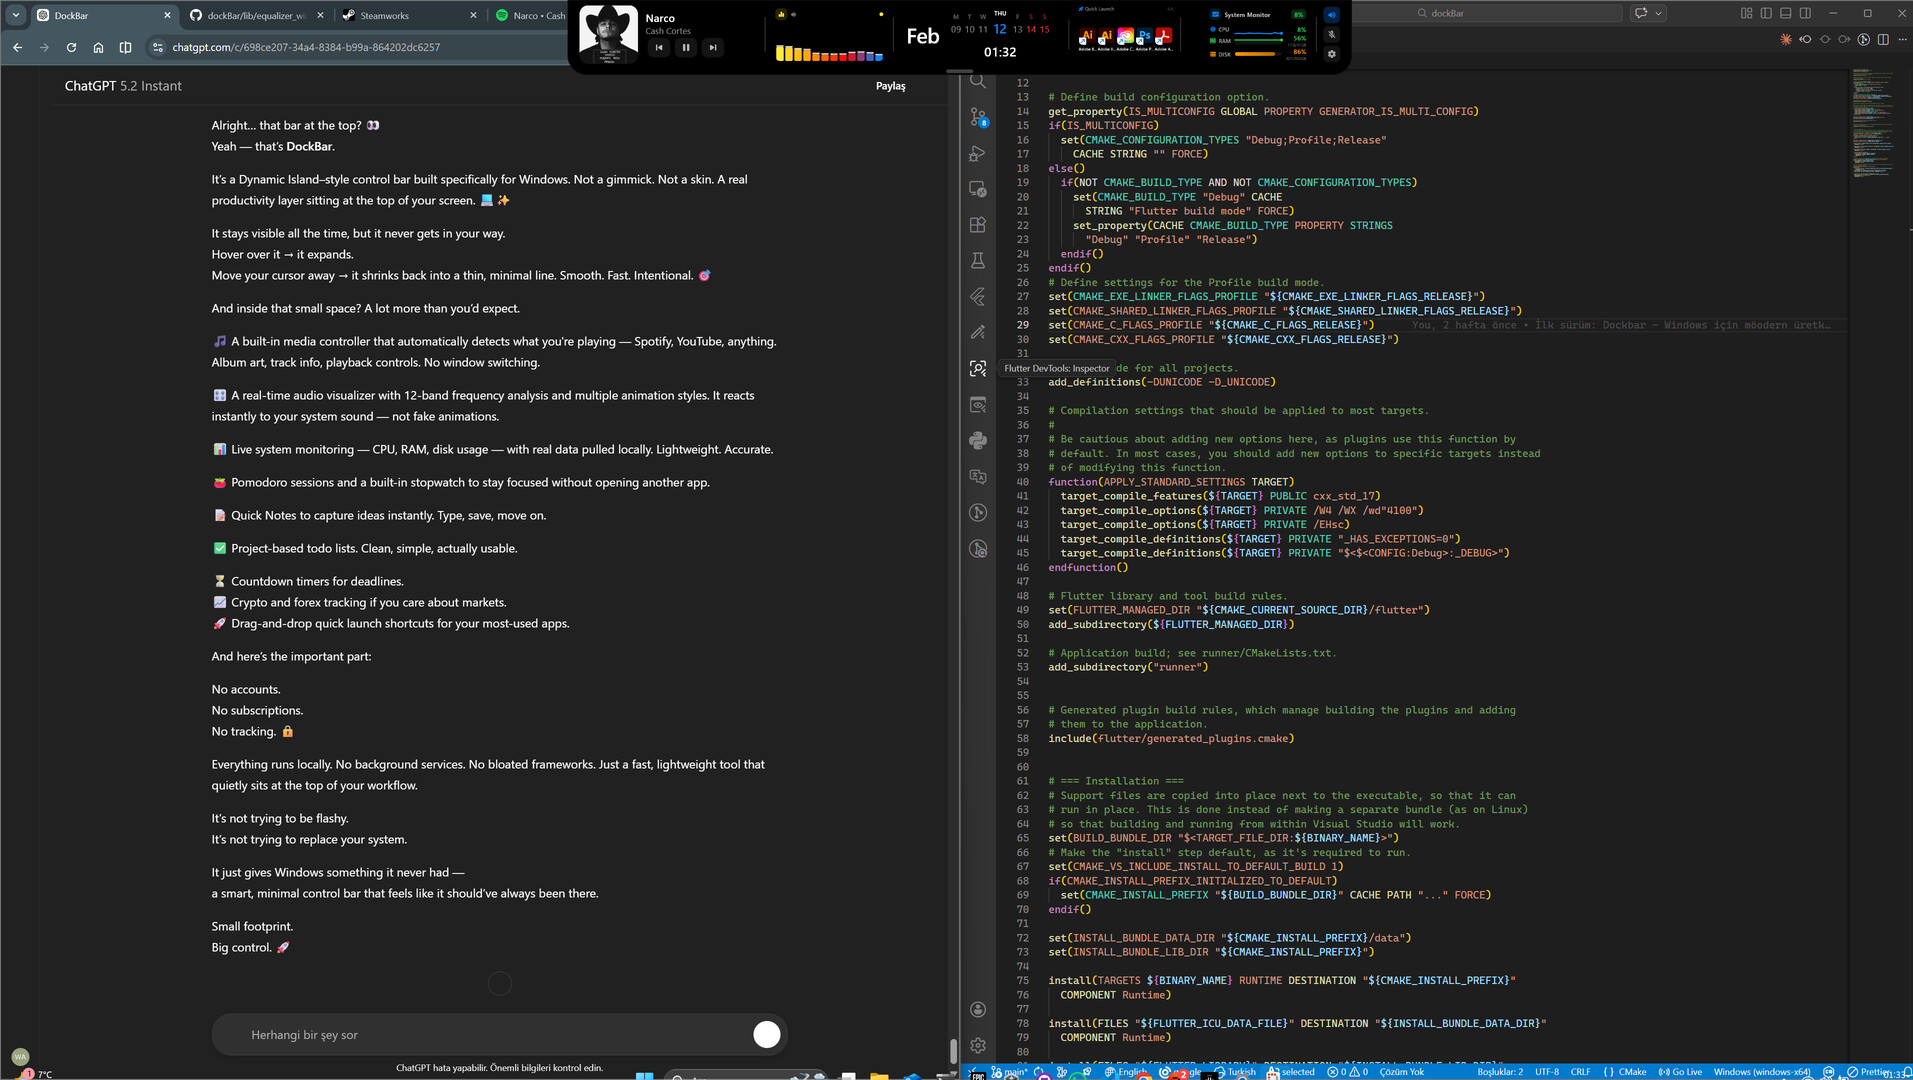Skip to next track in DockBar
This screenshot has width=1913, height=1080.
[x=713, y=47]
